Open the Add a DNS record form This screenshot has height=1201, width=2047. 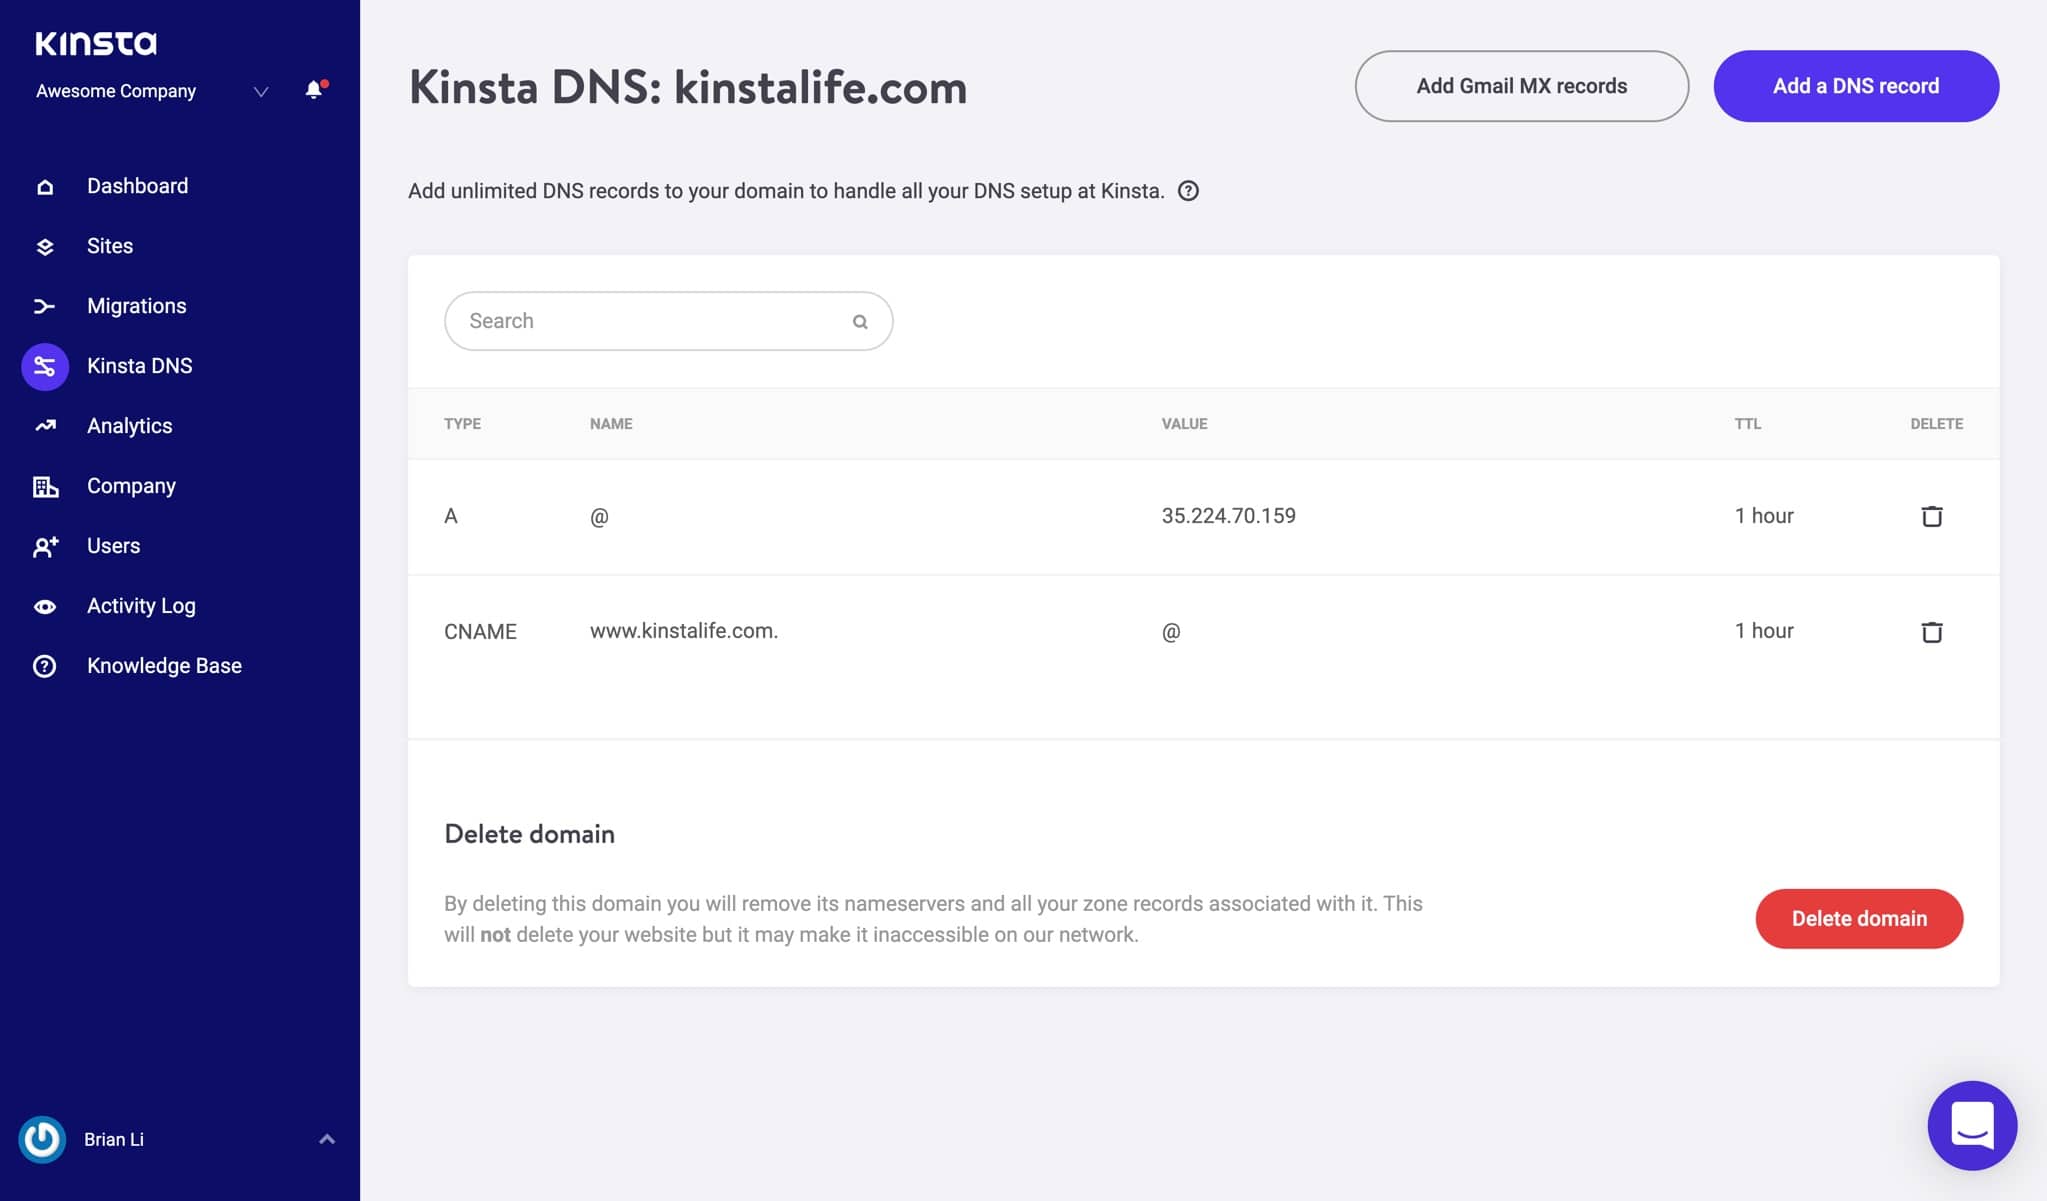click(x=1855, y=84)
